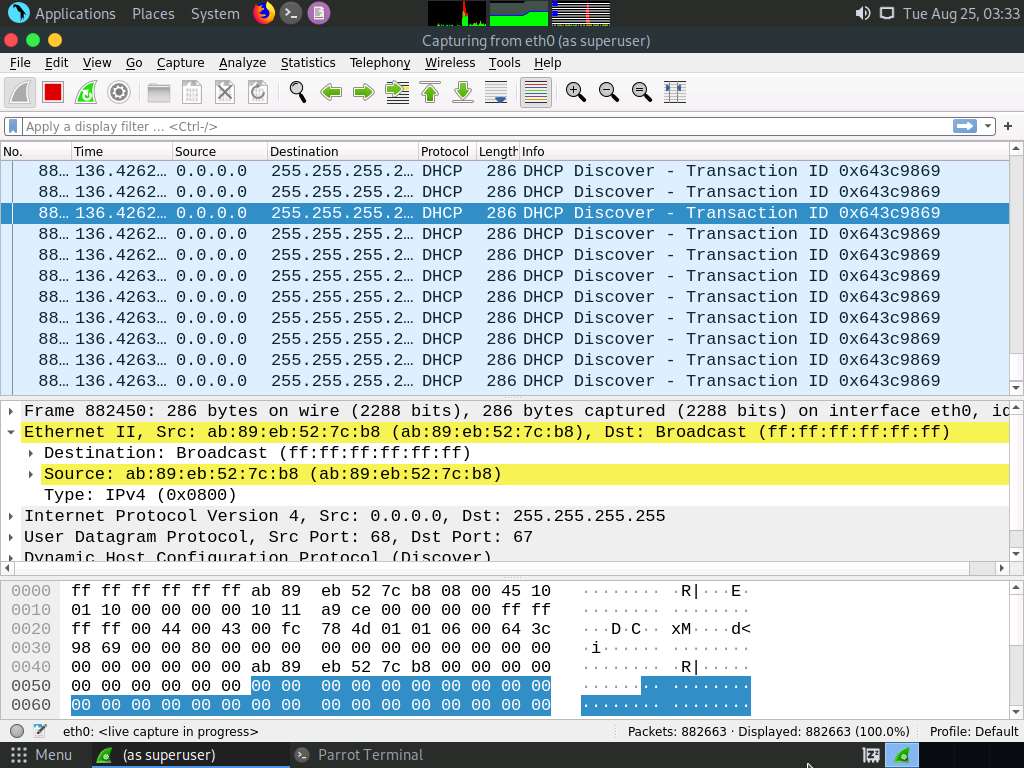This screenshot has width=1024, height=768.
Task: Sort by the Info column header
Action: coord(764,152)
